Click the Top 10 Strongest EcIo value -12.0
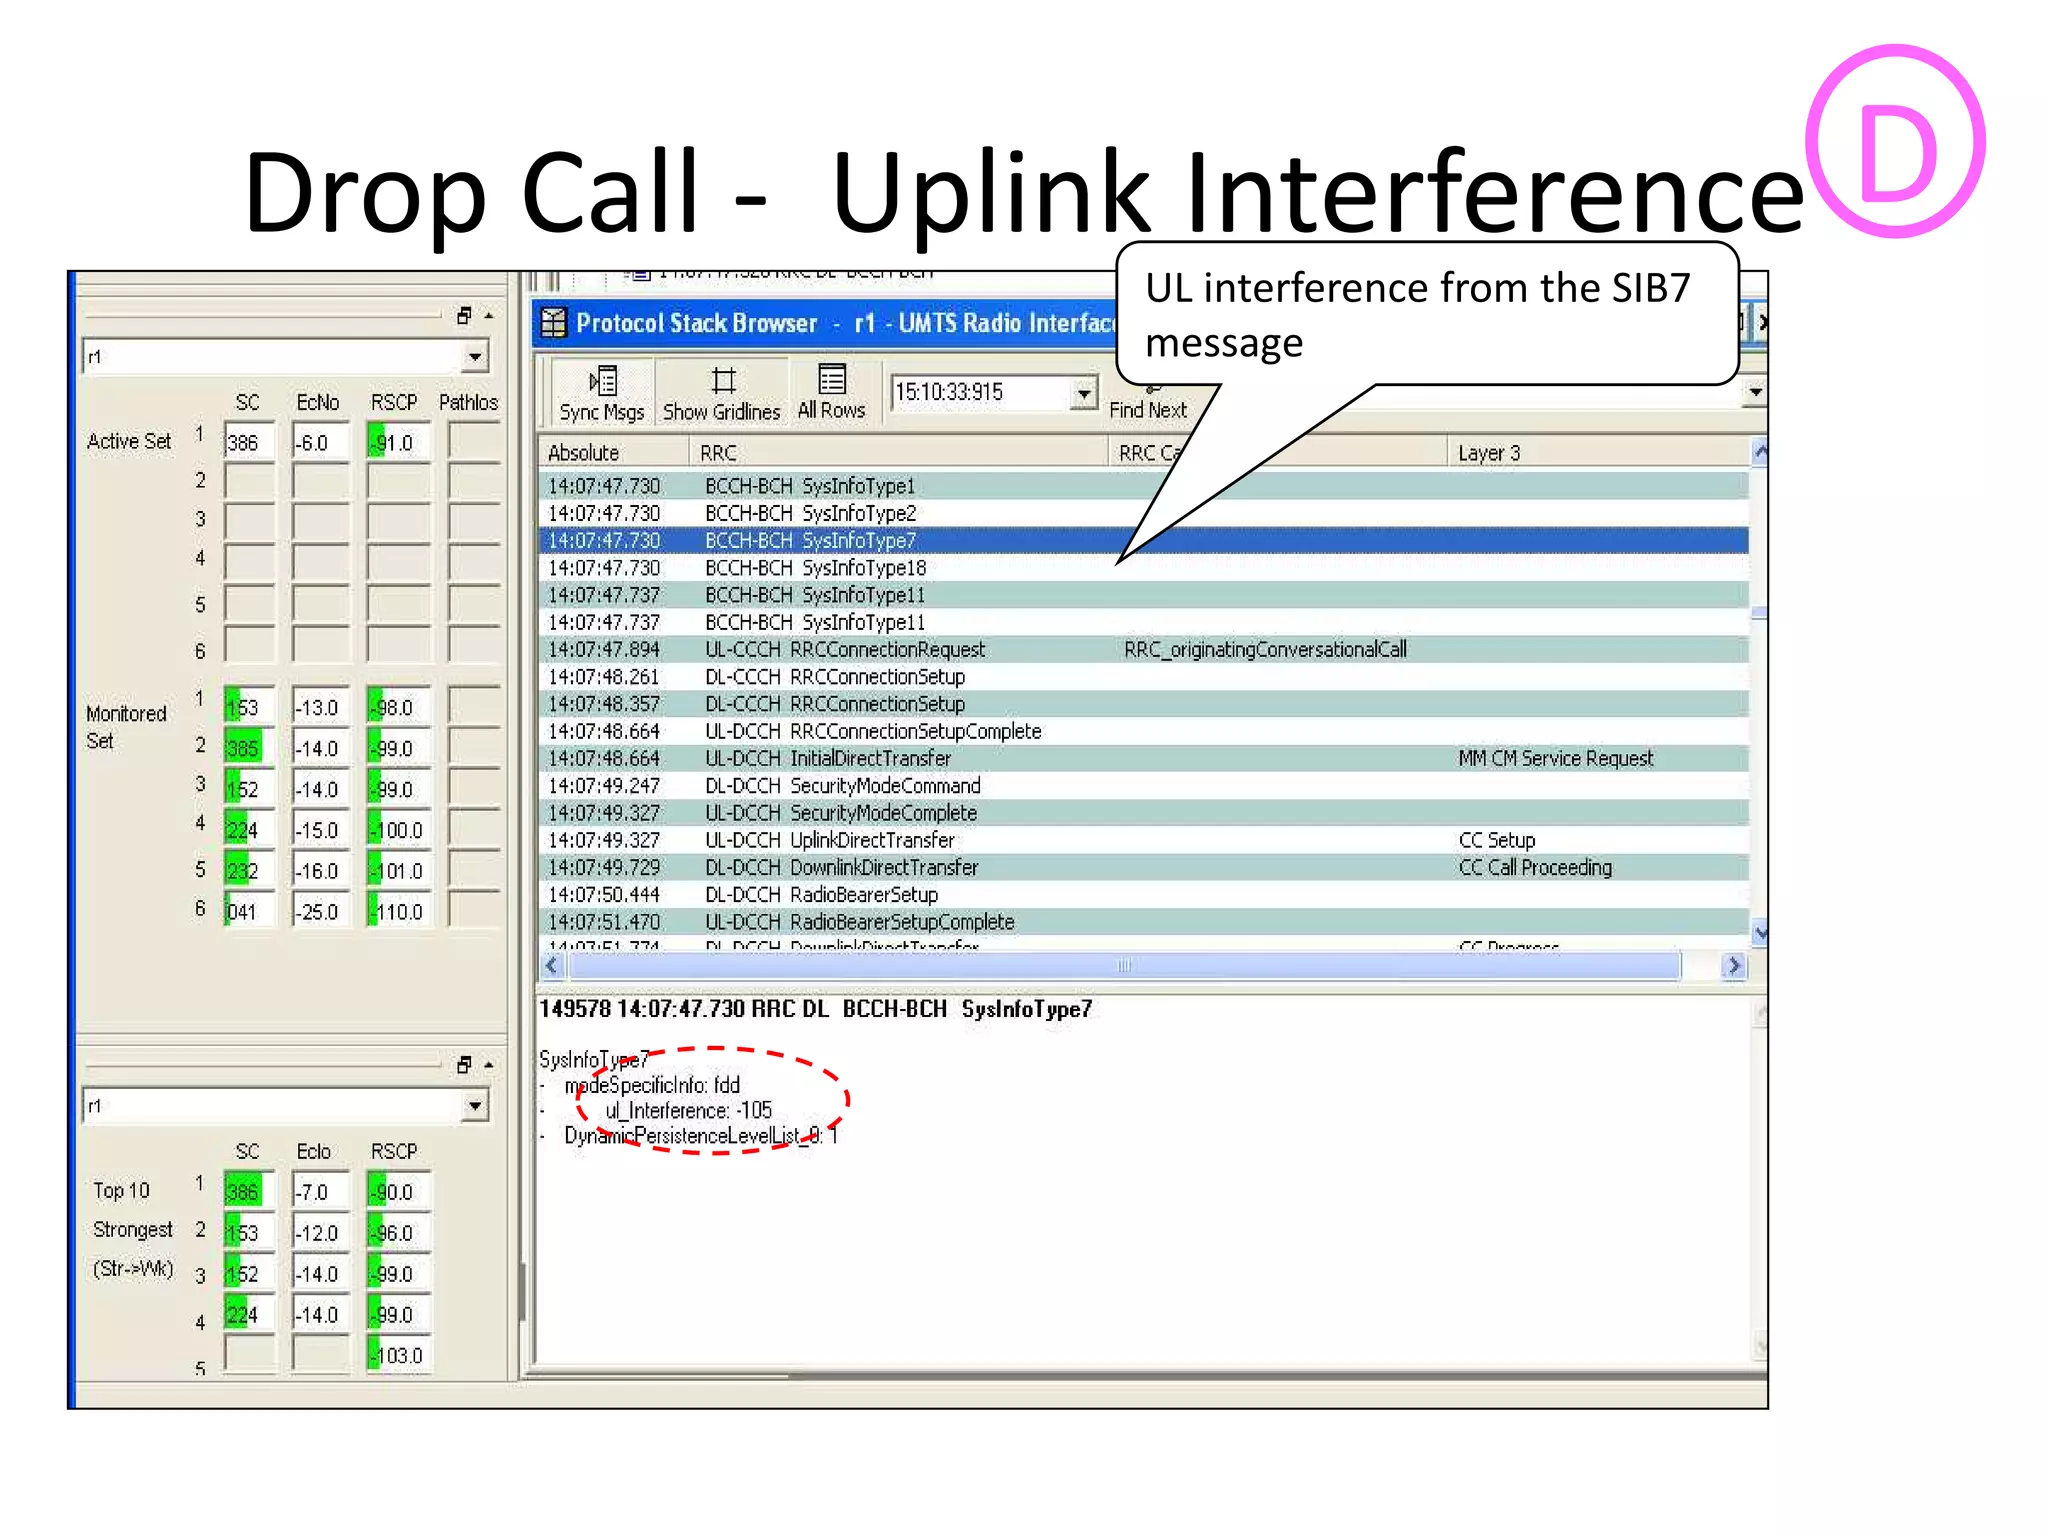 321,1233
